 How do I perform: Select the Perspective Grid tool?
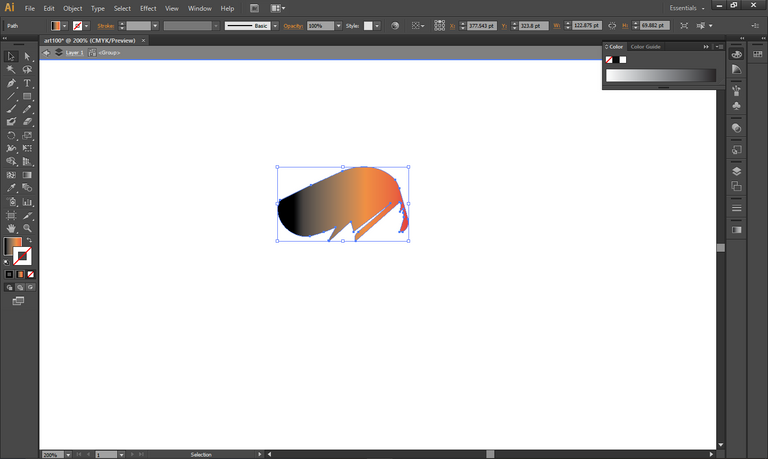(x=27, y=161)
